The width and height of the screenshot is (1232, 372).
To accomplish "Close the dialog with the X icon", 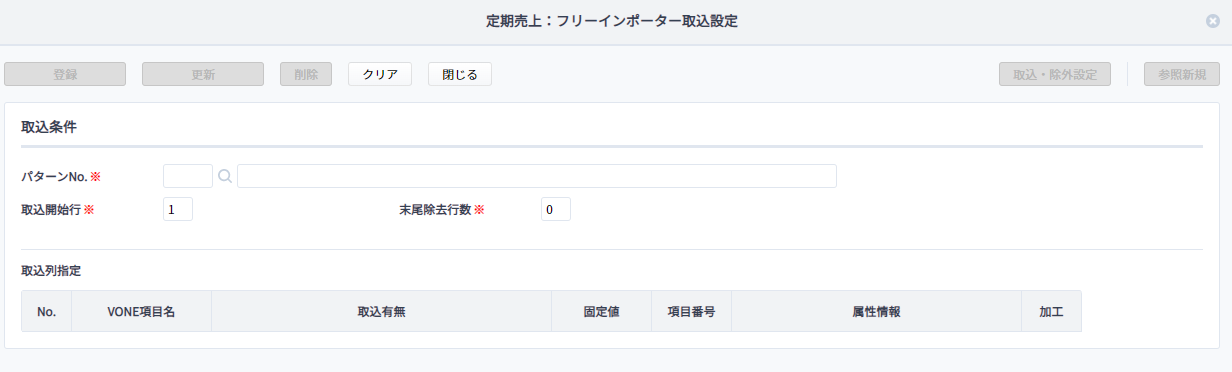I will tap(1213, 21).
